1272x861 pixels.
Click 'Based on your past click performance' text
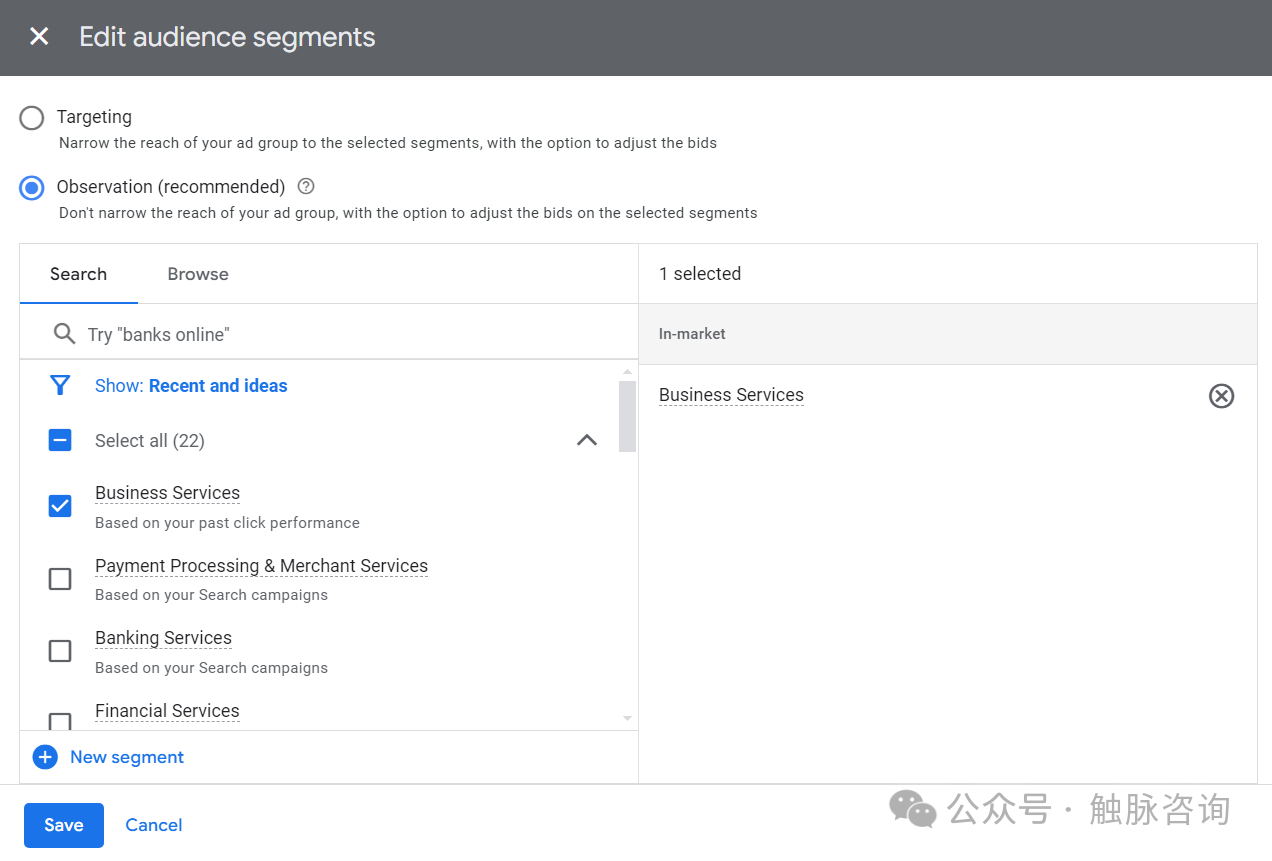point(227,523)
